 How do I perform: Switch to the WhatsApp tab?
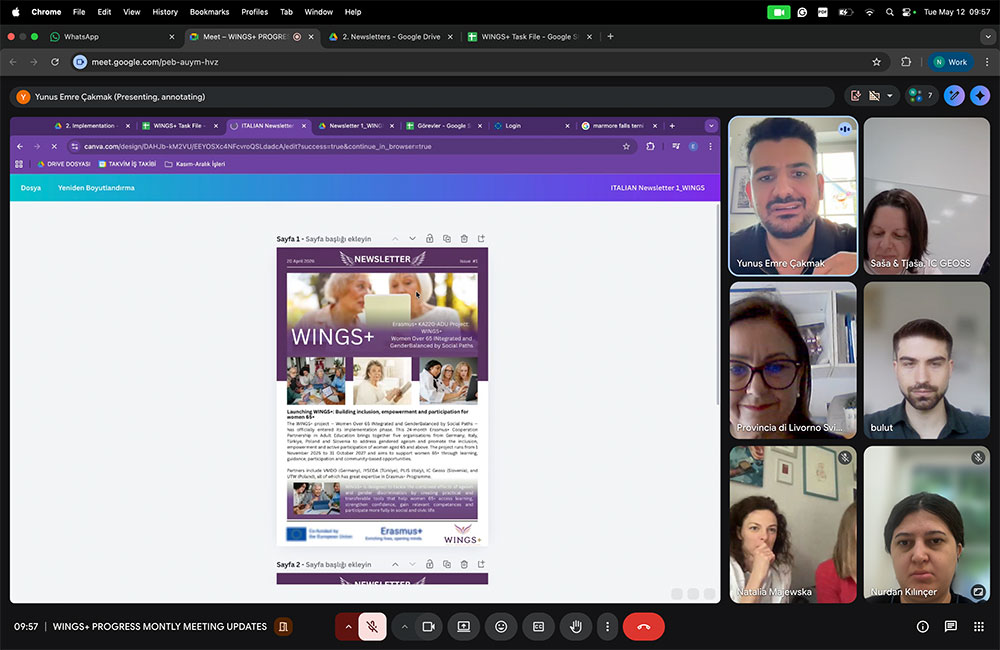[112, 36]
